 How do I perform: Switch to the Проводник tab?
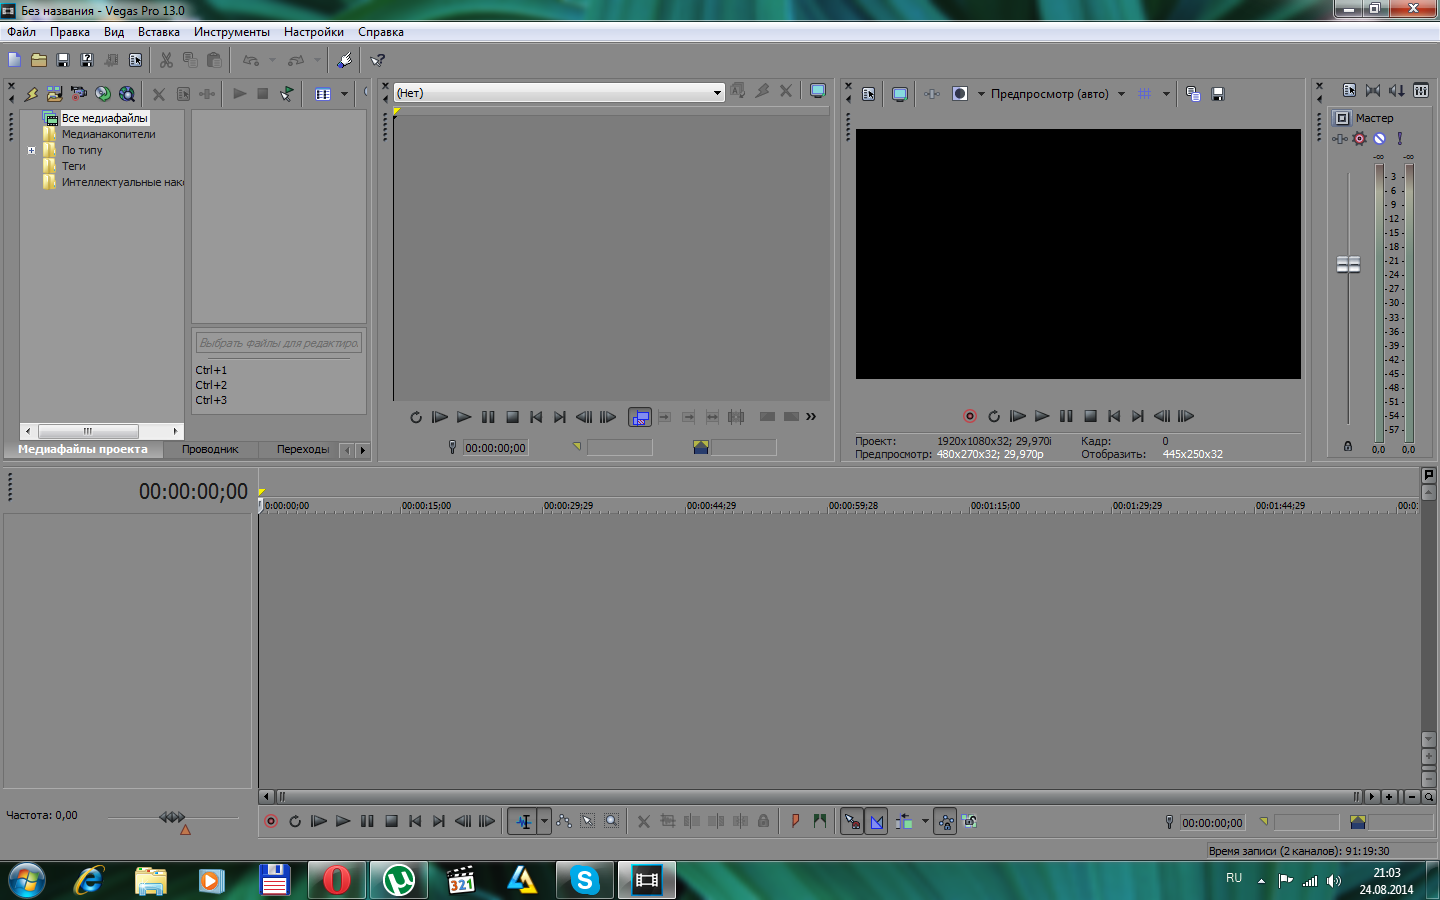click(x=210, y=450)
